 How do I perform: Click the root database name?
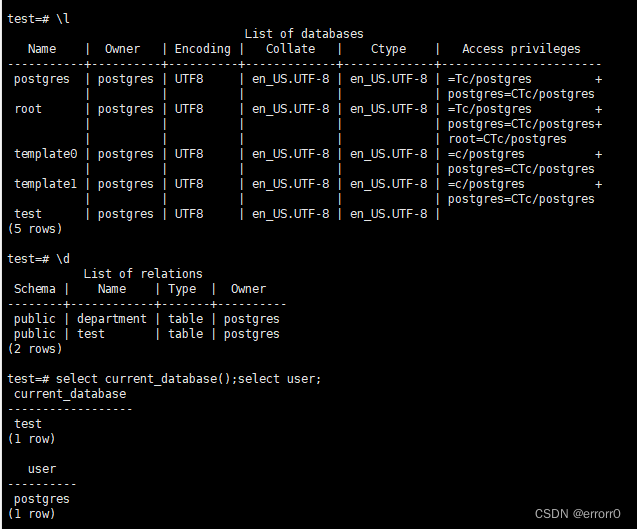[x=28, y=109]
